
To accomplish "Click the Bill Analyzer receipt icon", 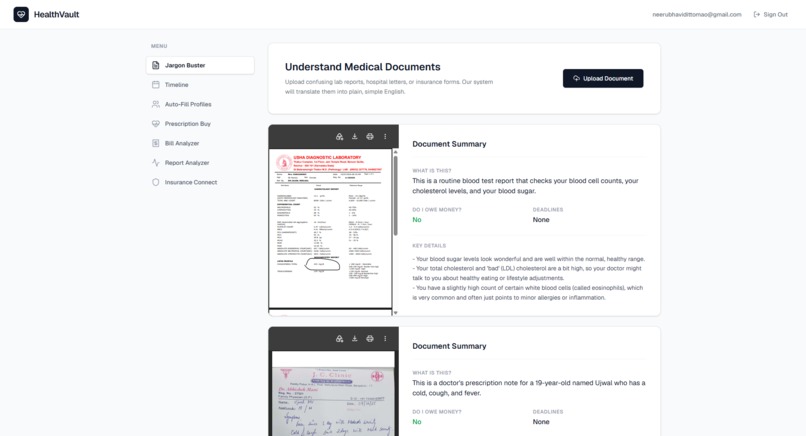I will click(156, 143).
